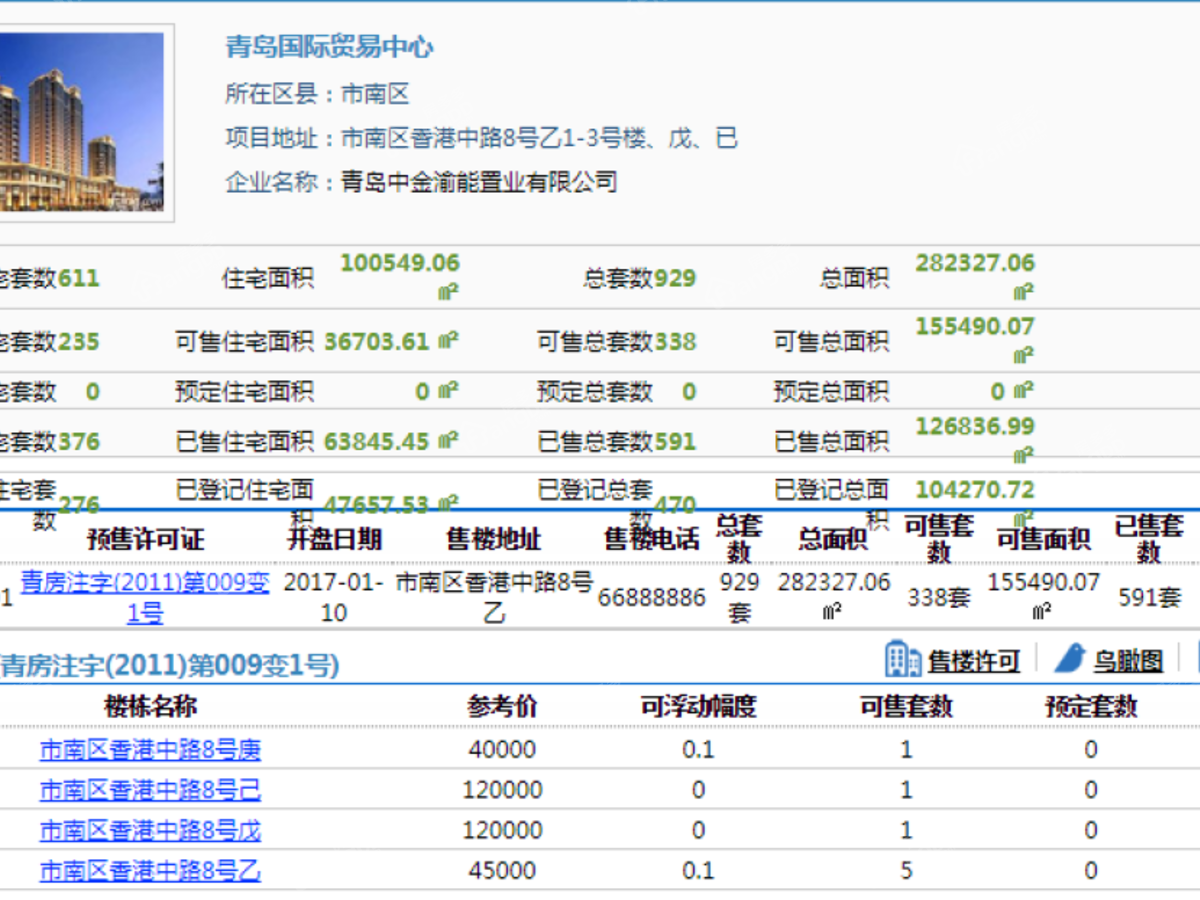Select sellable residential area 36703.61
Screen dimensions: 1200x900
point(376,341)
